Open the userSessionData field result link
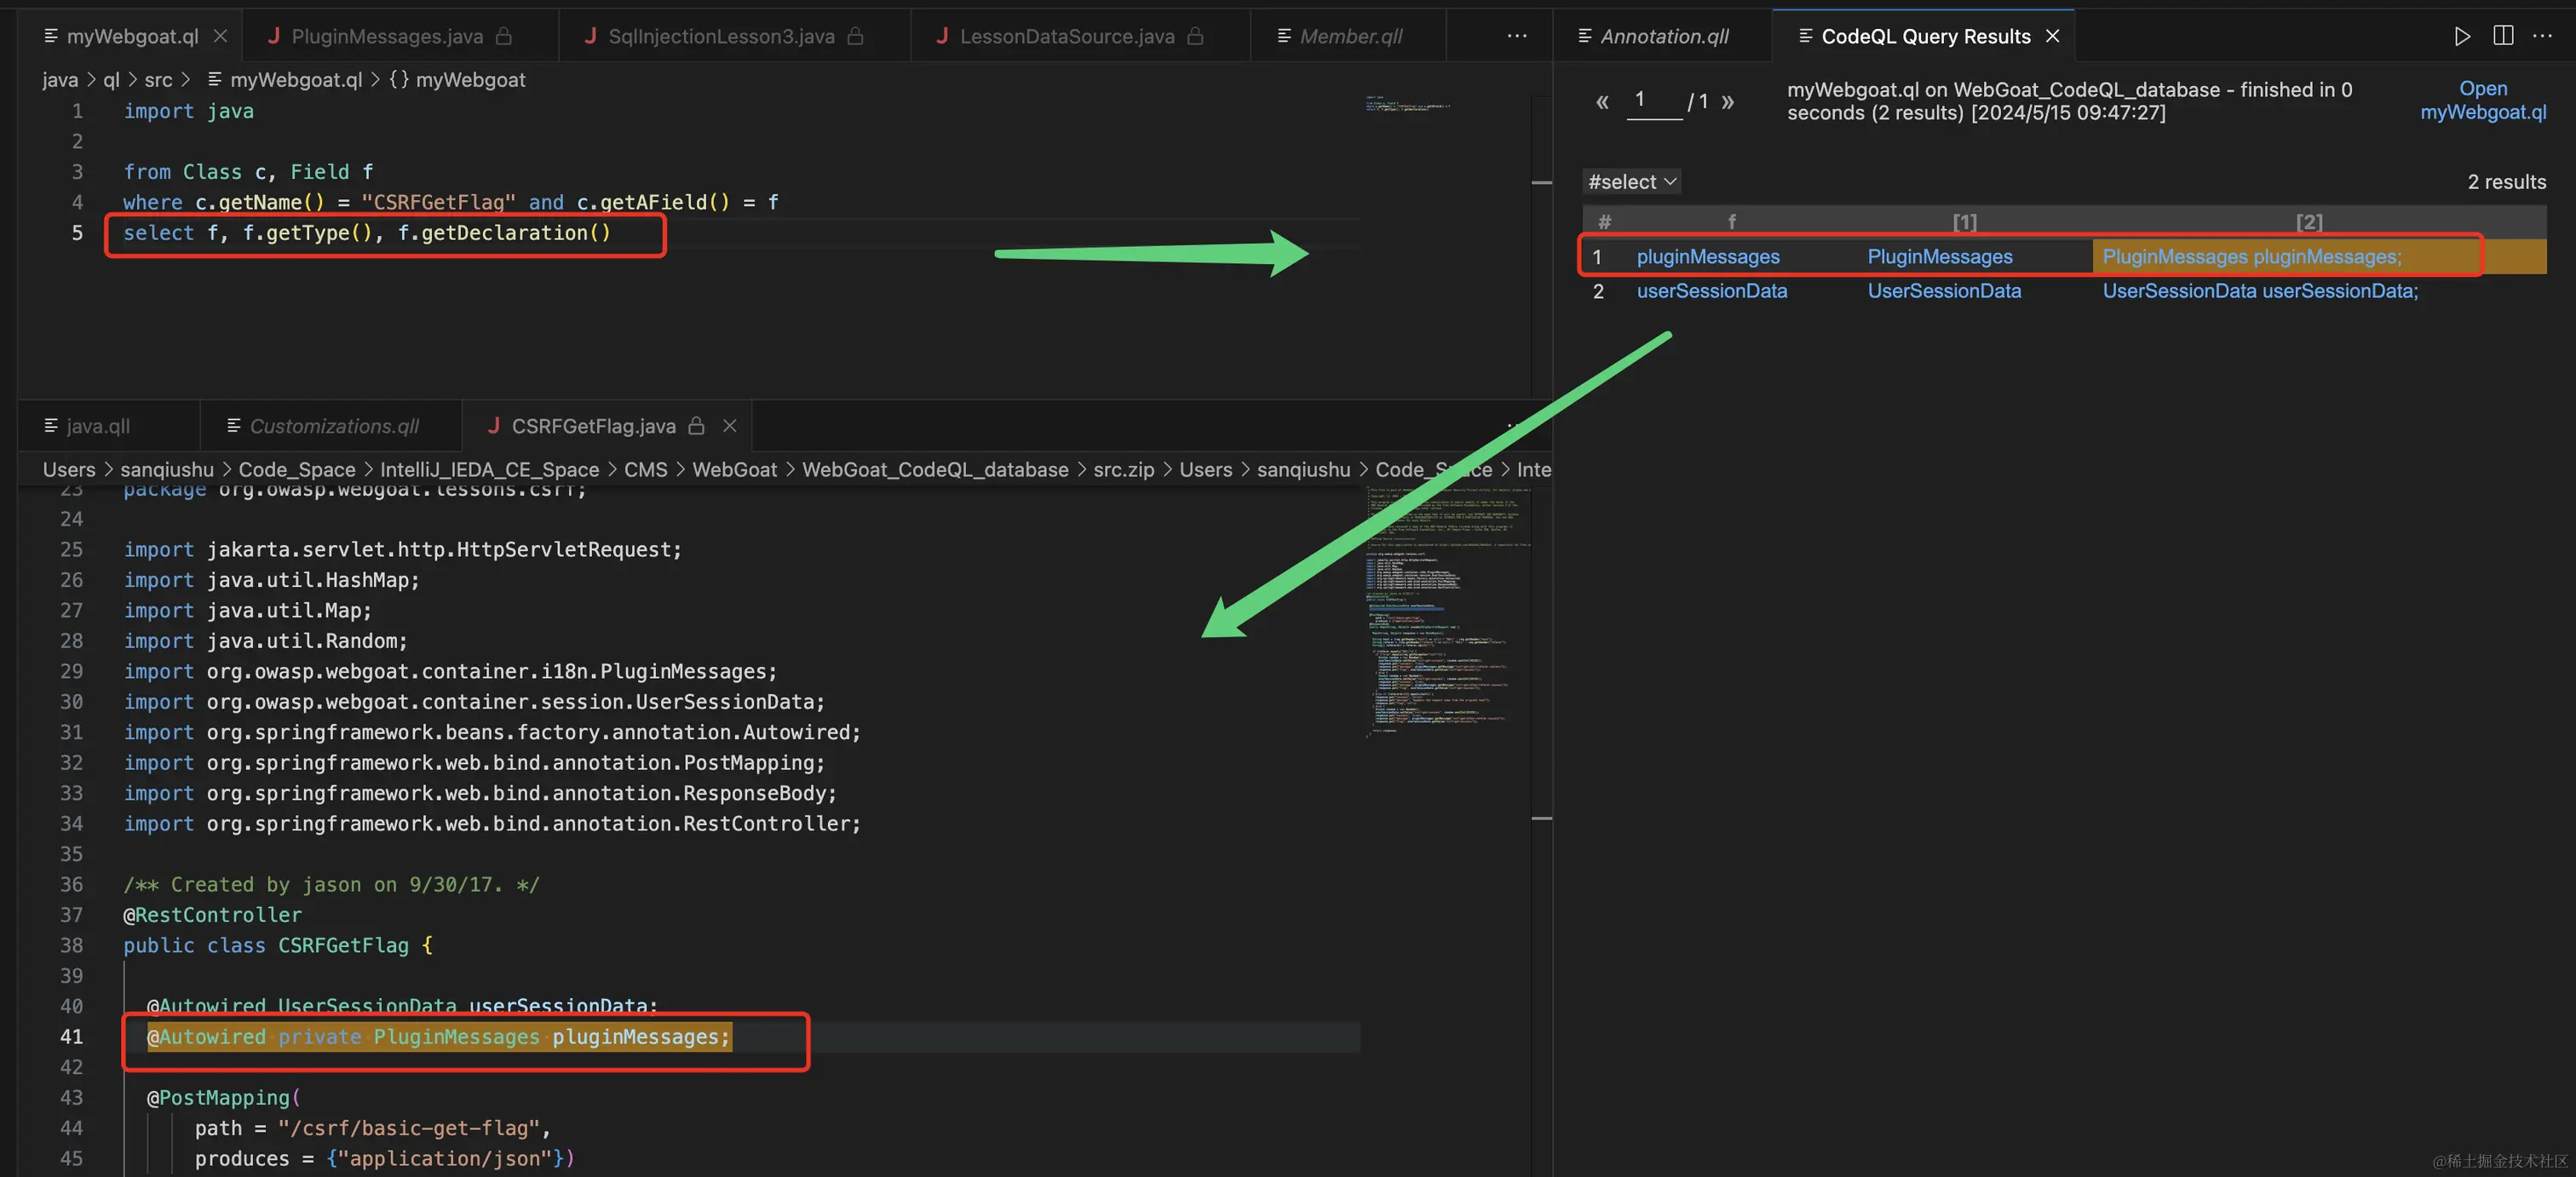 click(1711, 291)
